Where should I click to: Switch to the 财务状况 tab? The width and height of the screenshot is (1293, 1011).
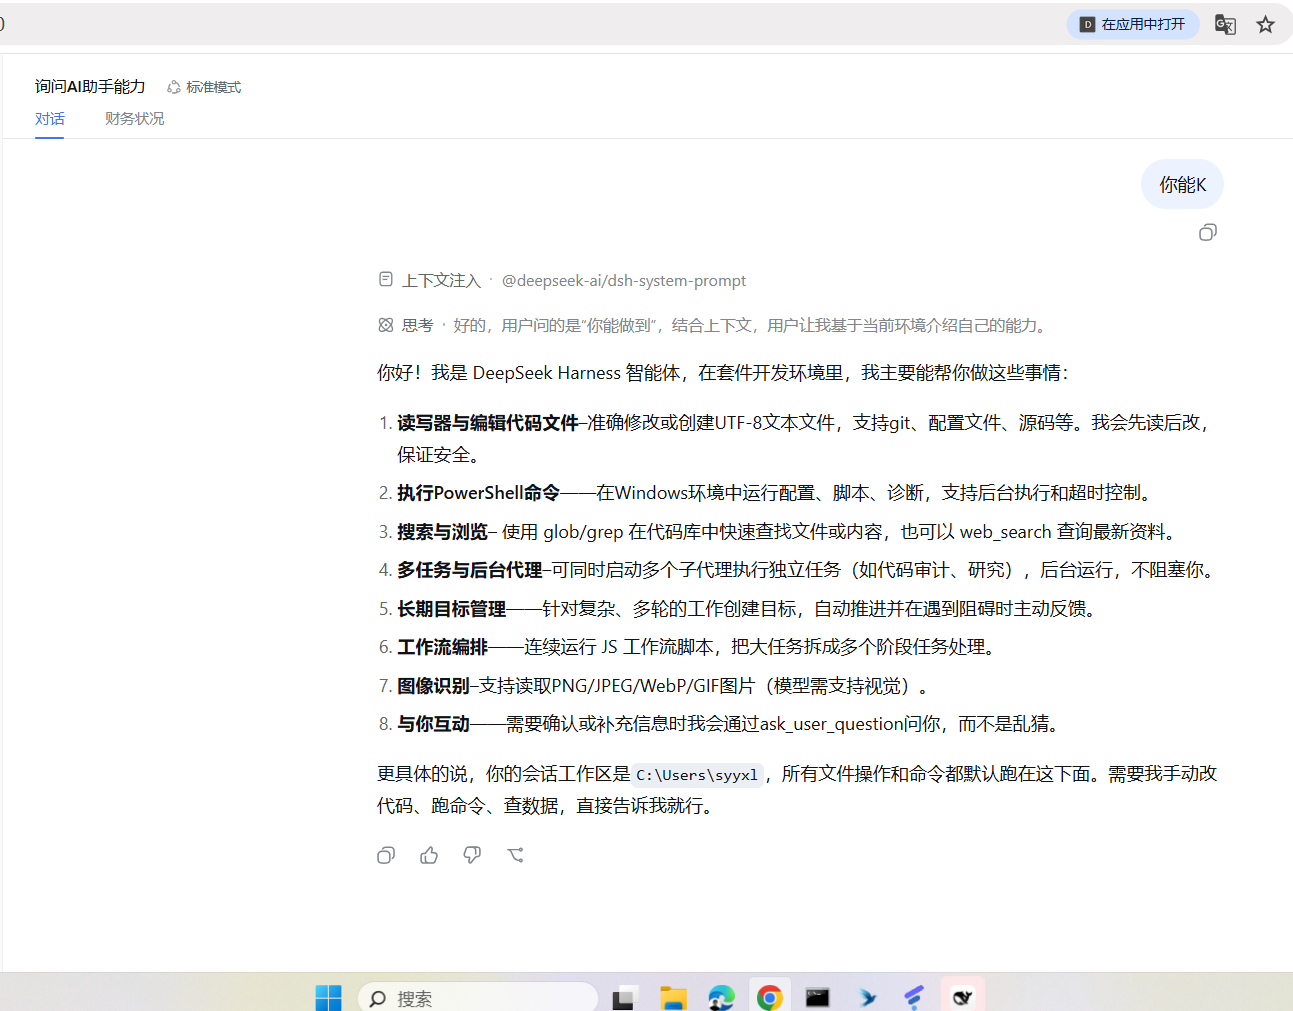click(135, 119)
